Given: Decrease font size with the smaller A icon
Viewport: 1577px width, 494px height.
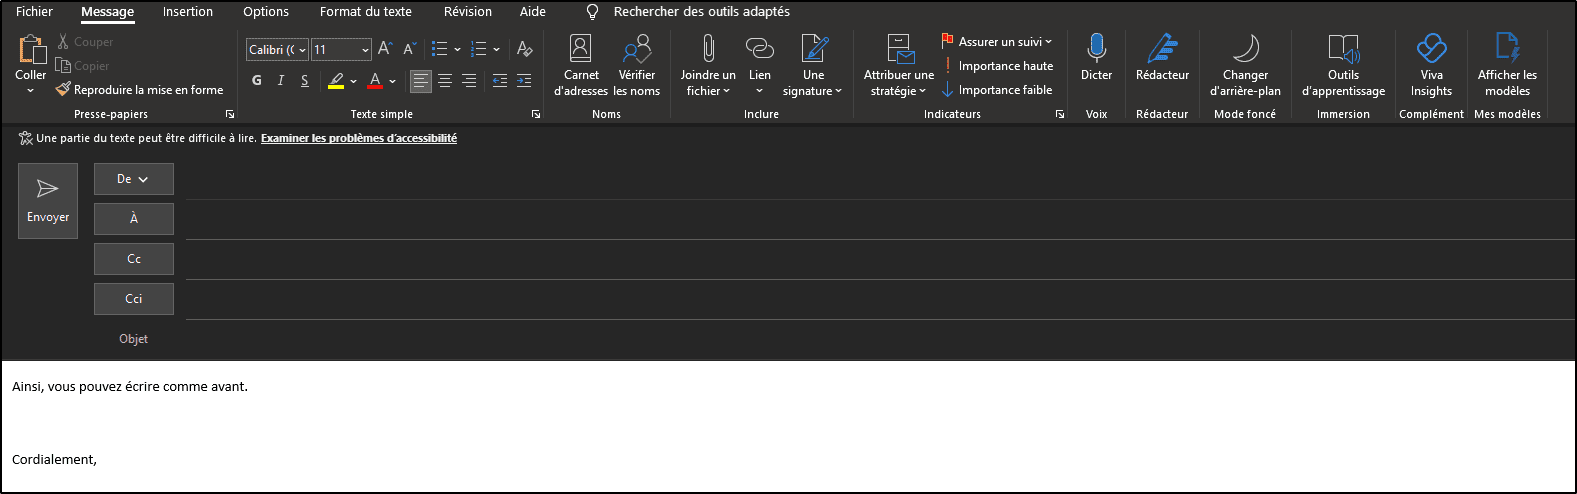Looking at the screenshot, I should pyautogui.click(x=409, y=49).
